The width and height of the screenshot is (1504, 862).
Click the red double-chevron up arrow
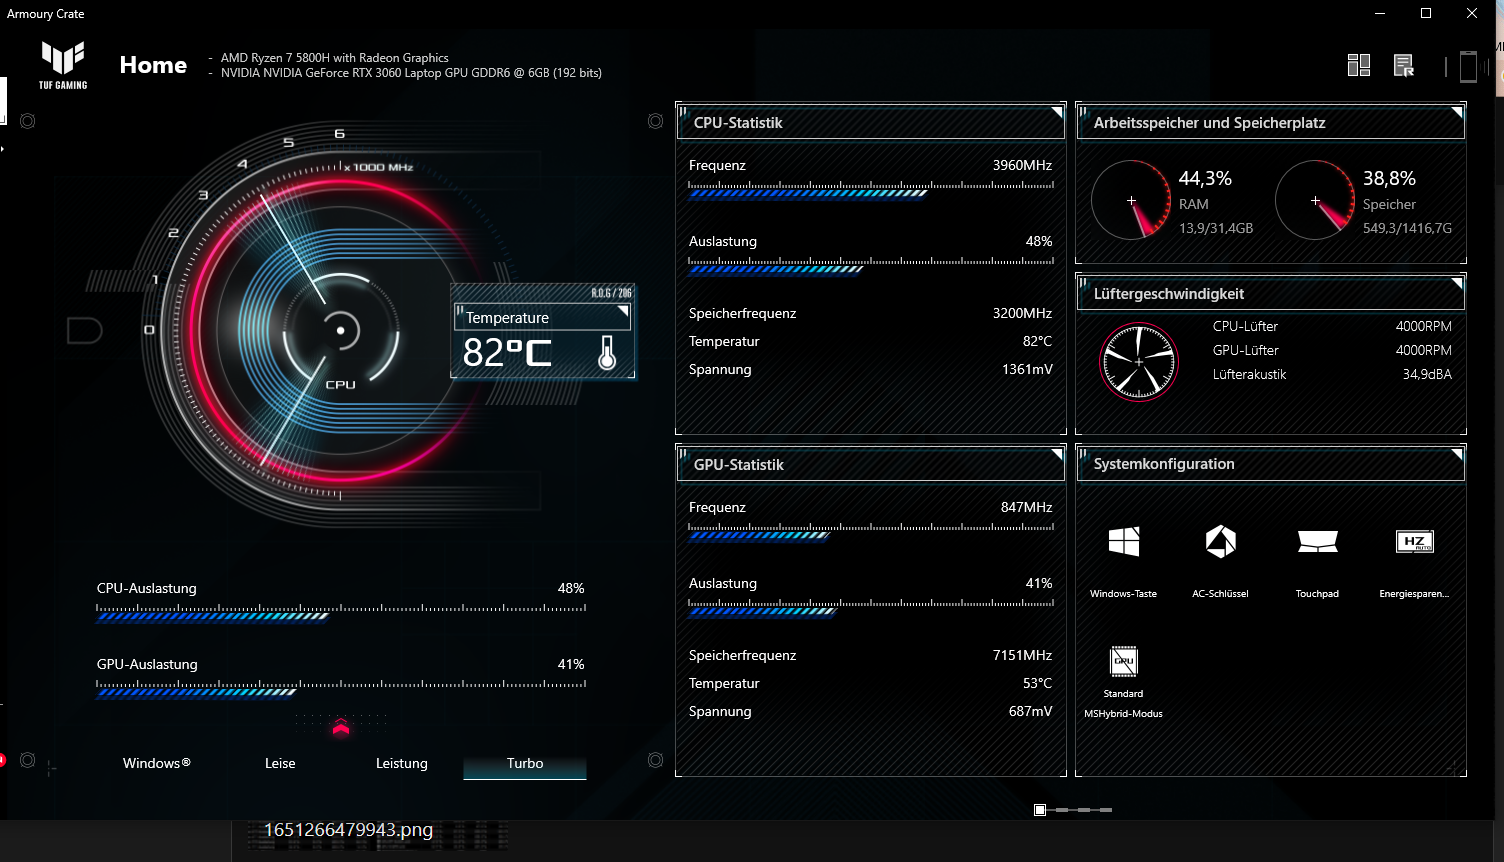click(x=341, y=727)
